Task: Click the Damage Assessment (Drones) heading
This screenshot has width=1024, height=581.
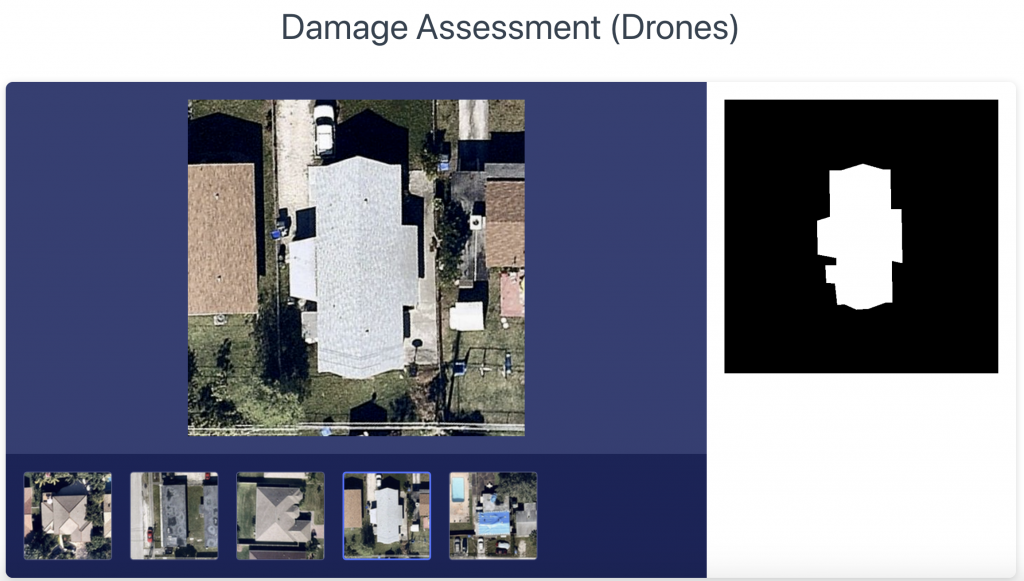Action: 509,27
